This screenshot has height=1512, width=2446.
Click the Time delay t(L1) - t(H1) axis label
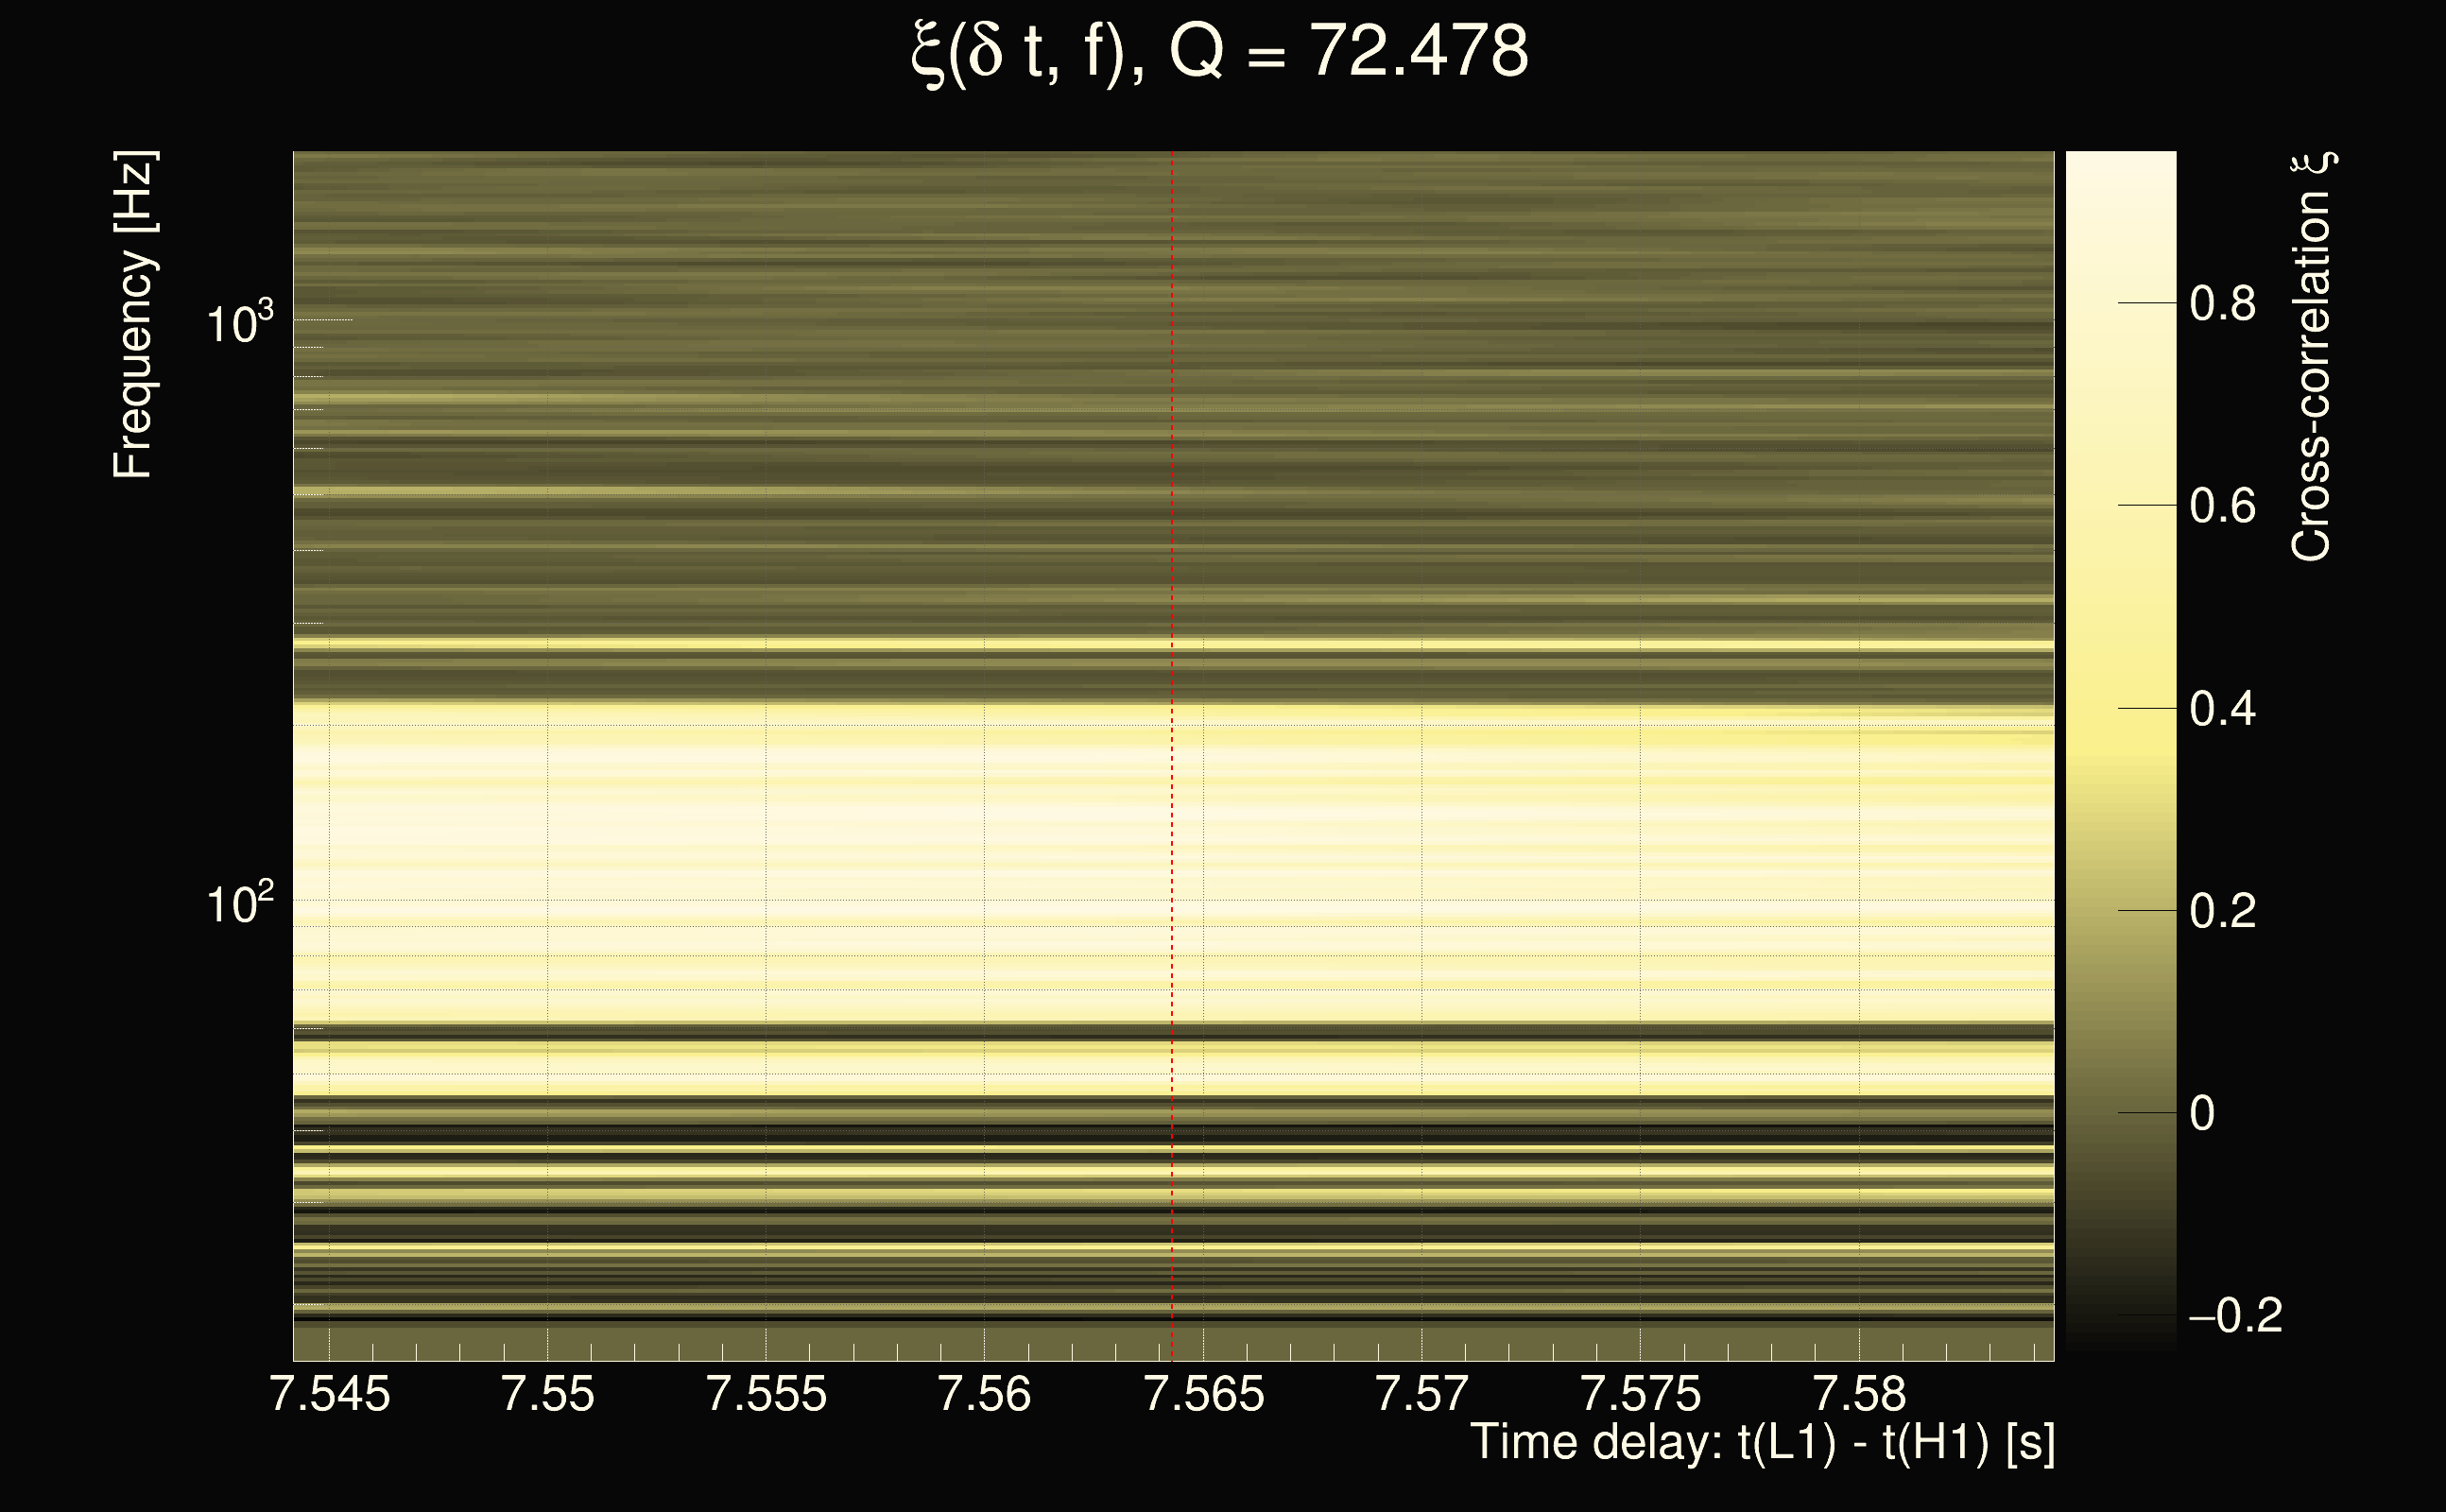[x=1762, y=1443]
